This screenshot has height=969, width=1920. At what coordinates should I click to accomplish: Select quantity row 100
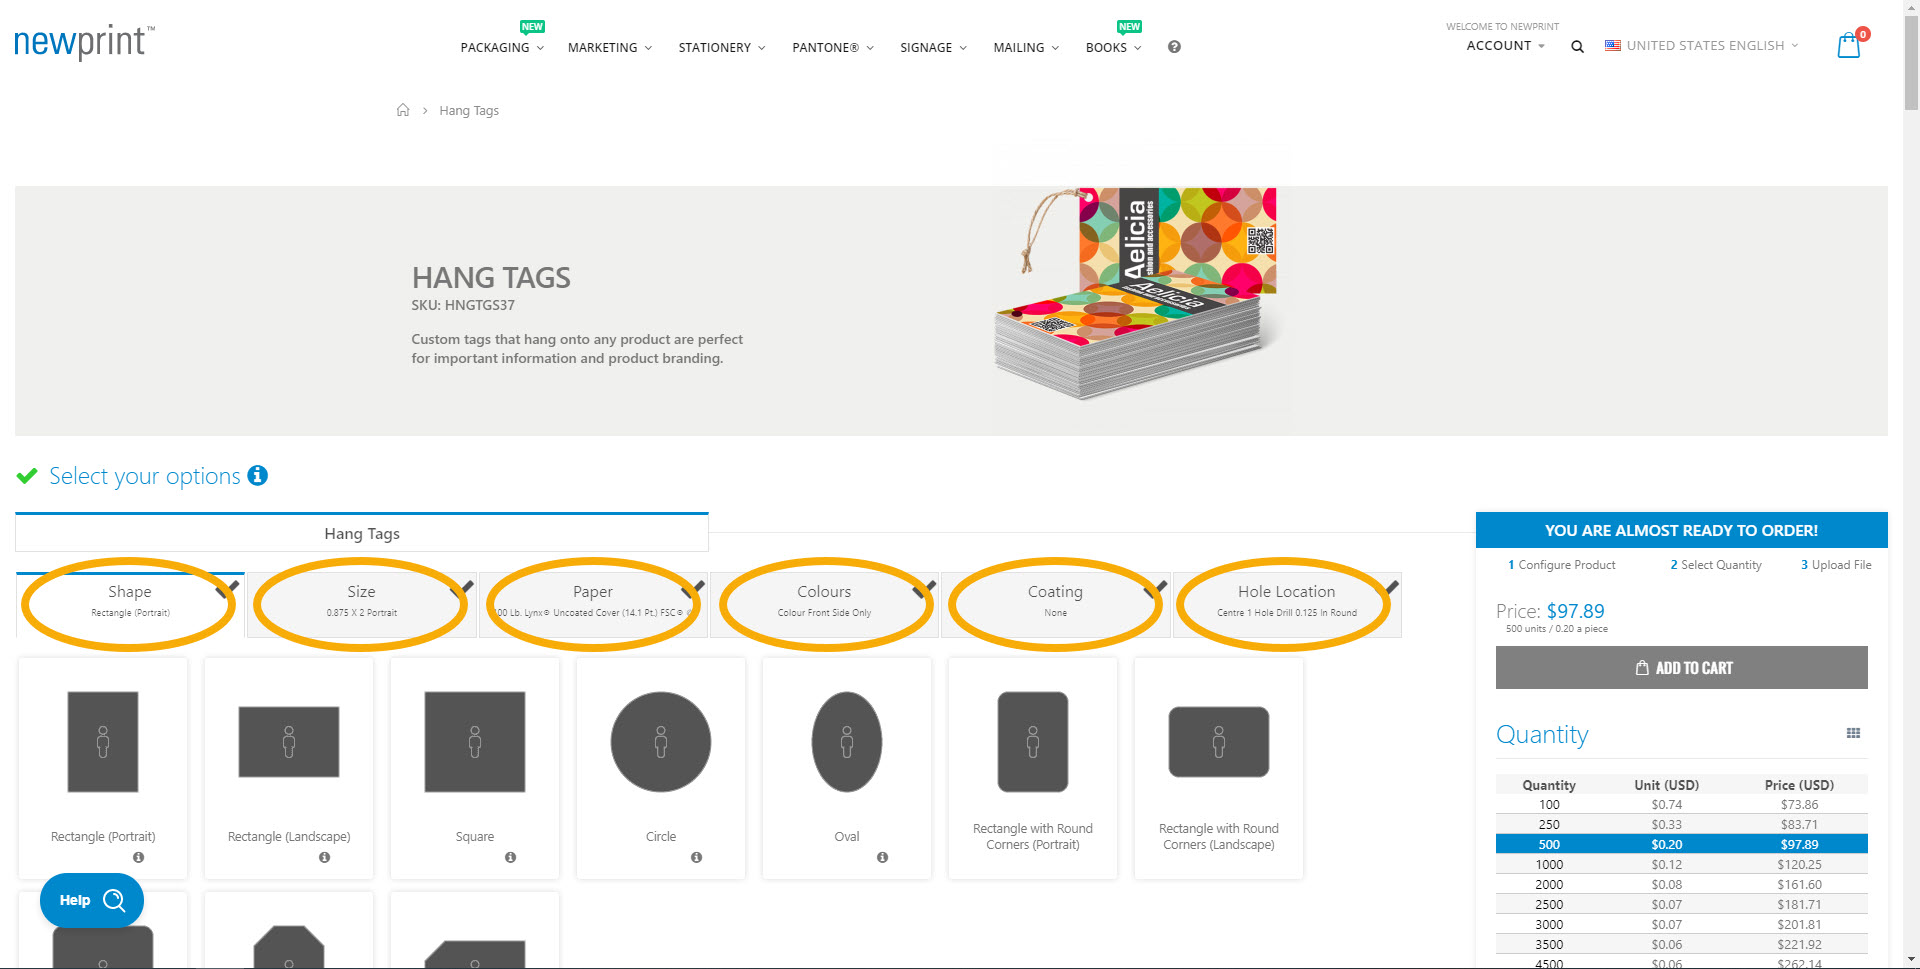1681,804
